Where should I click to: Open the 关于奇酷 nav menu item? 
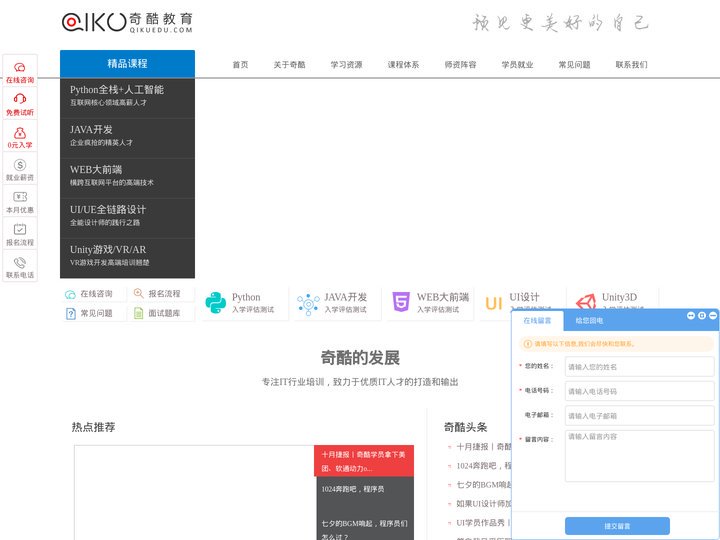tap(289, 65)
